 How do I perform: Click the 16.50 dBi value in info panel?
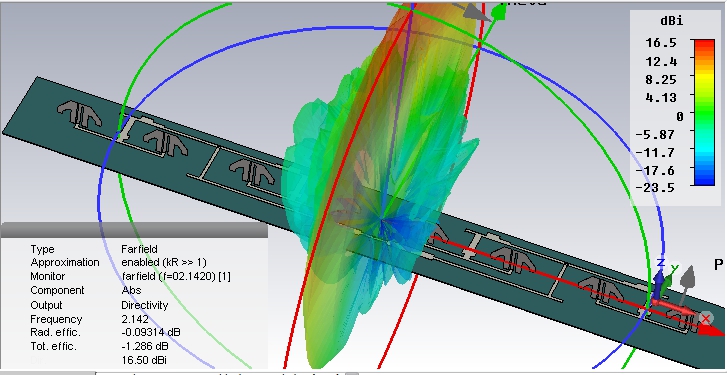click(144, 360)
